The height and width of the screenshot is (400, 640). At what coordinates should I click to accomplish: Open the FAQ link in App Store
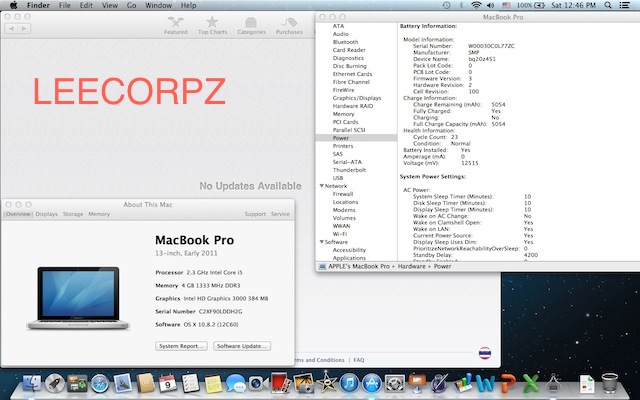point(359,360)
